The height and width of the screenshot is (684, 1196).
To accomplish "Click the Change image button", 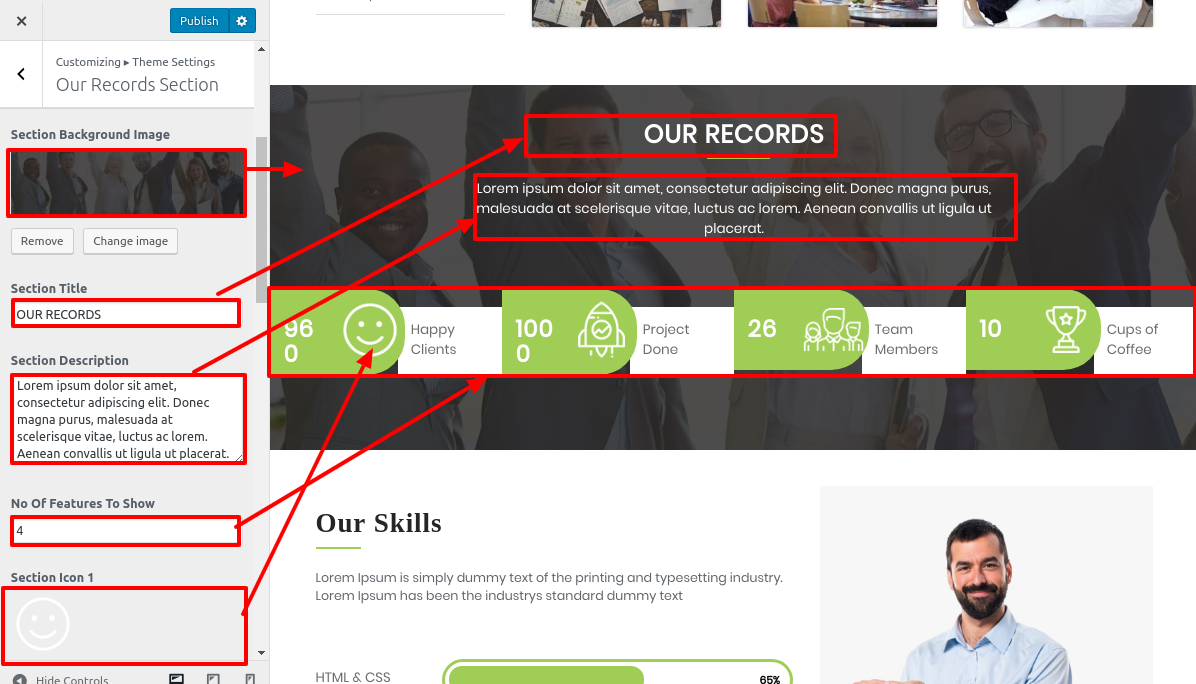I will click(130, 241).
